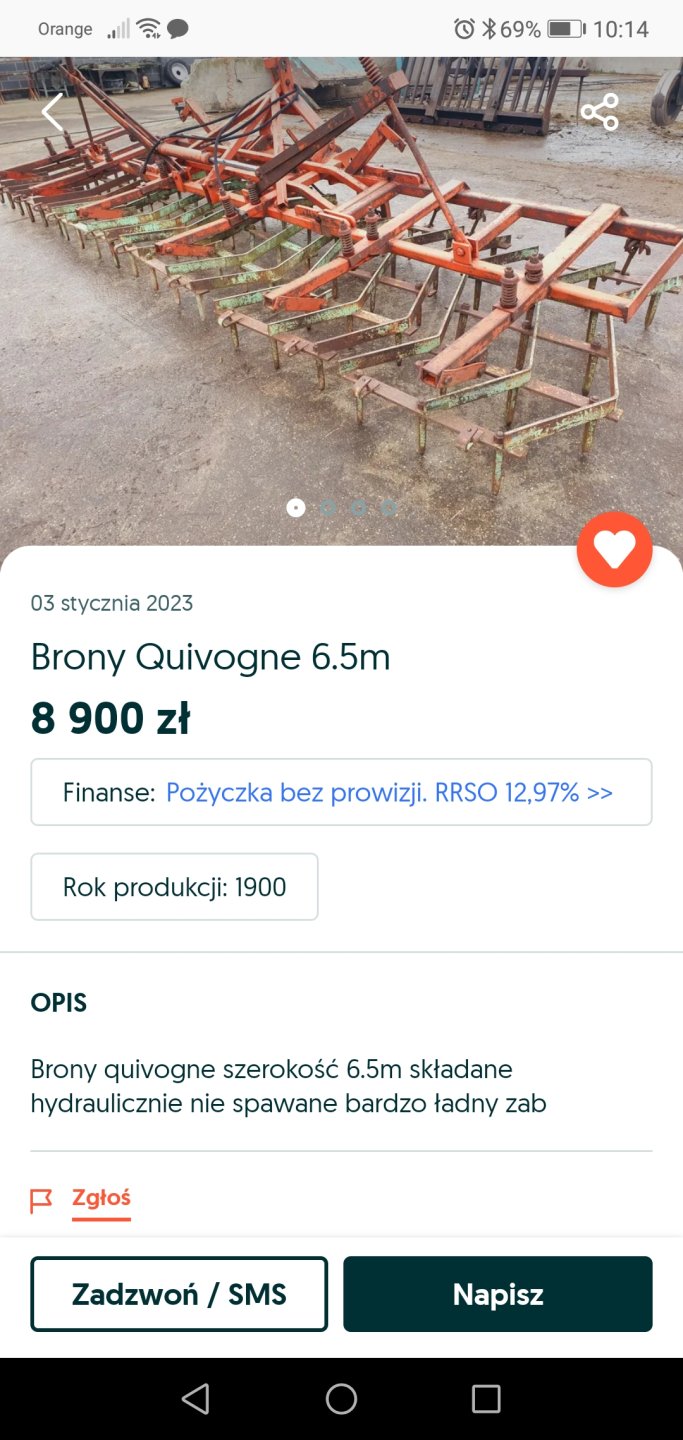Tap Android back navigation triangle
The height and width of the screenshot is (1440, 683).
tap(196, 1399)
